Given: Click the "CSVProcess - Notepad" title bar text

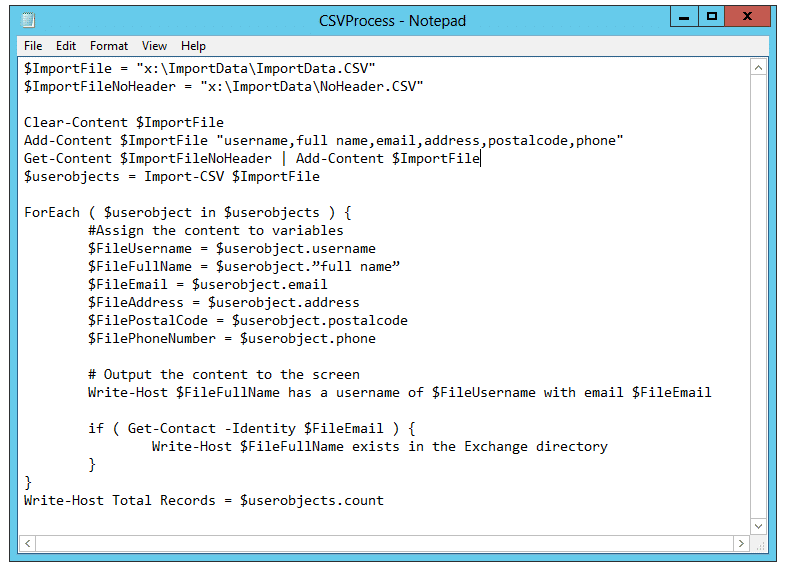Looking at the screenshot, I should (x=392, y=20).
